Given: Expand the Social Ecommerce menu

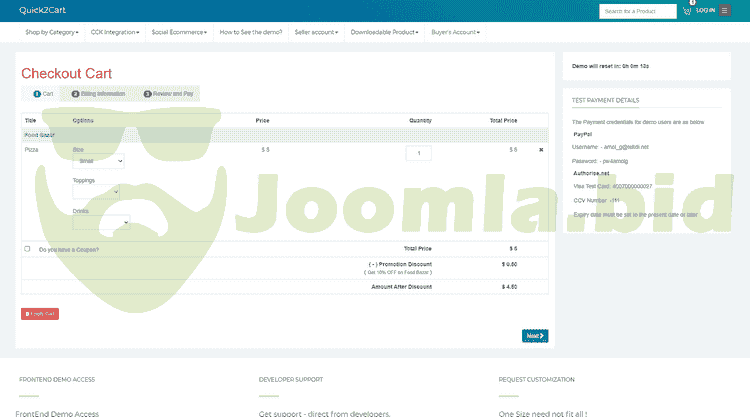Looking at the screenshot, I should click(180, 32).
